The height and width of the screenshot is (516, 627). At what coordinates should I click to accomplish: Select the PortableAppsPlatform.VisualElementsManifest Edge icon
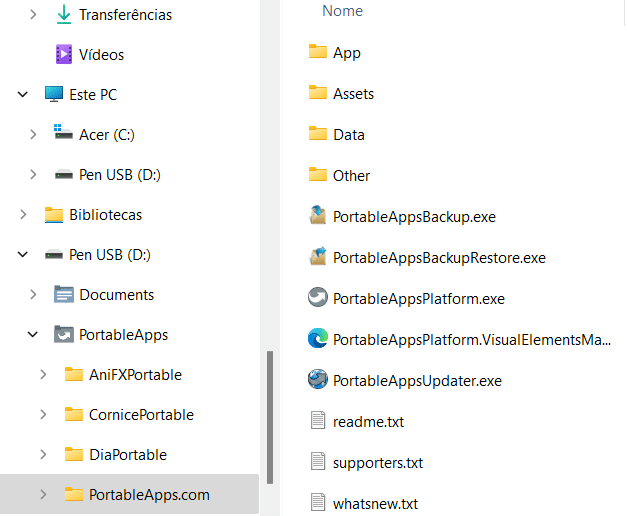tap(317, 338)
